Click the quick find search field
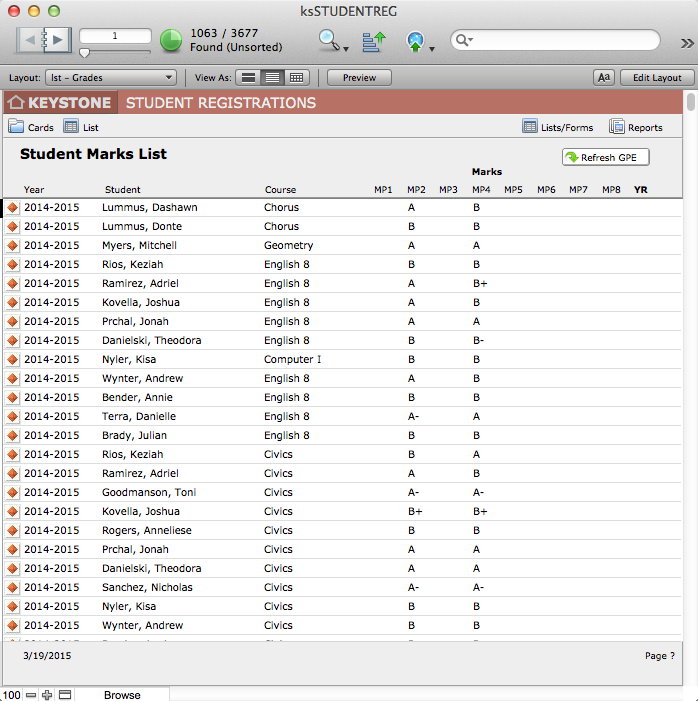This screenshot has height=701, width=698. (560, 40)
